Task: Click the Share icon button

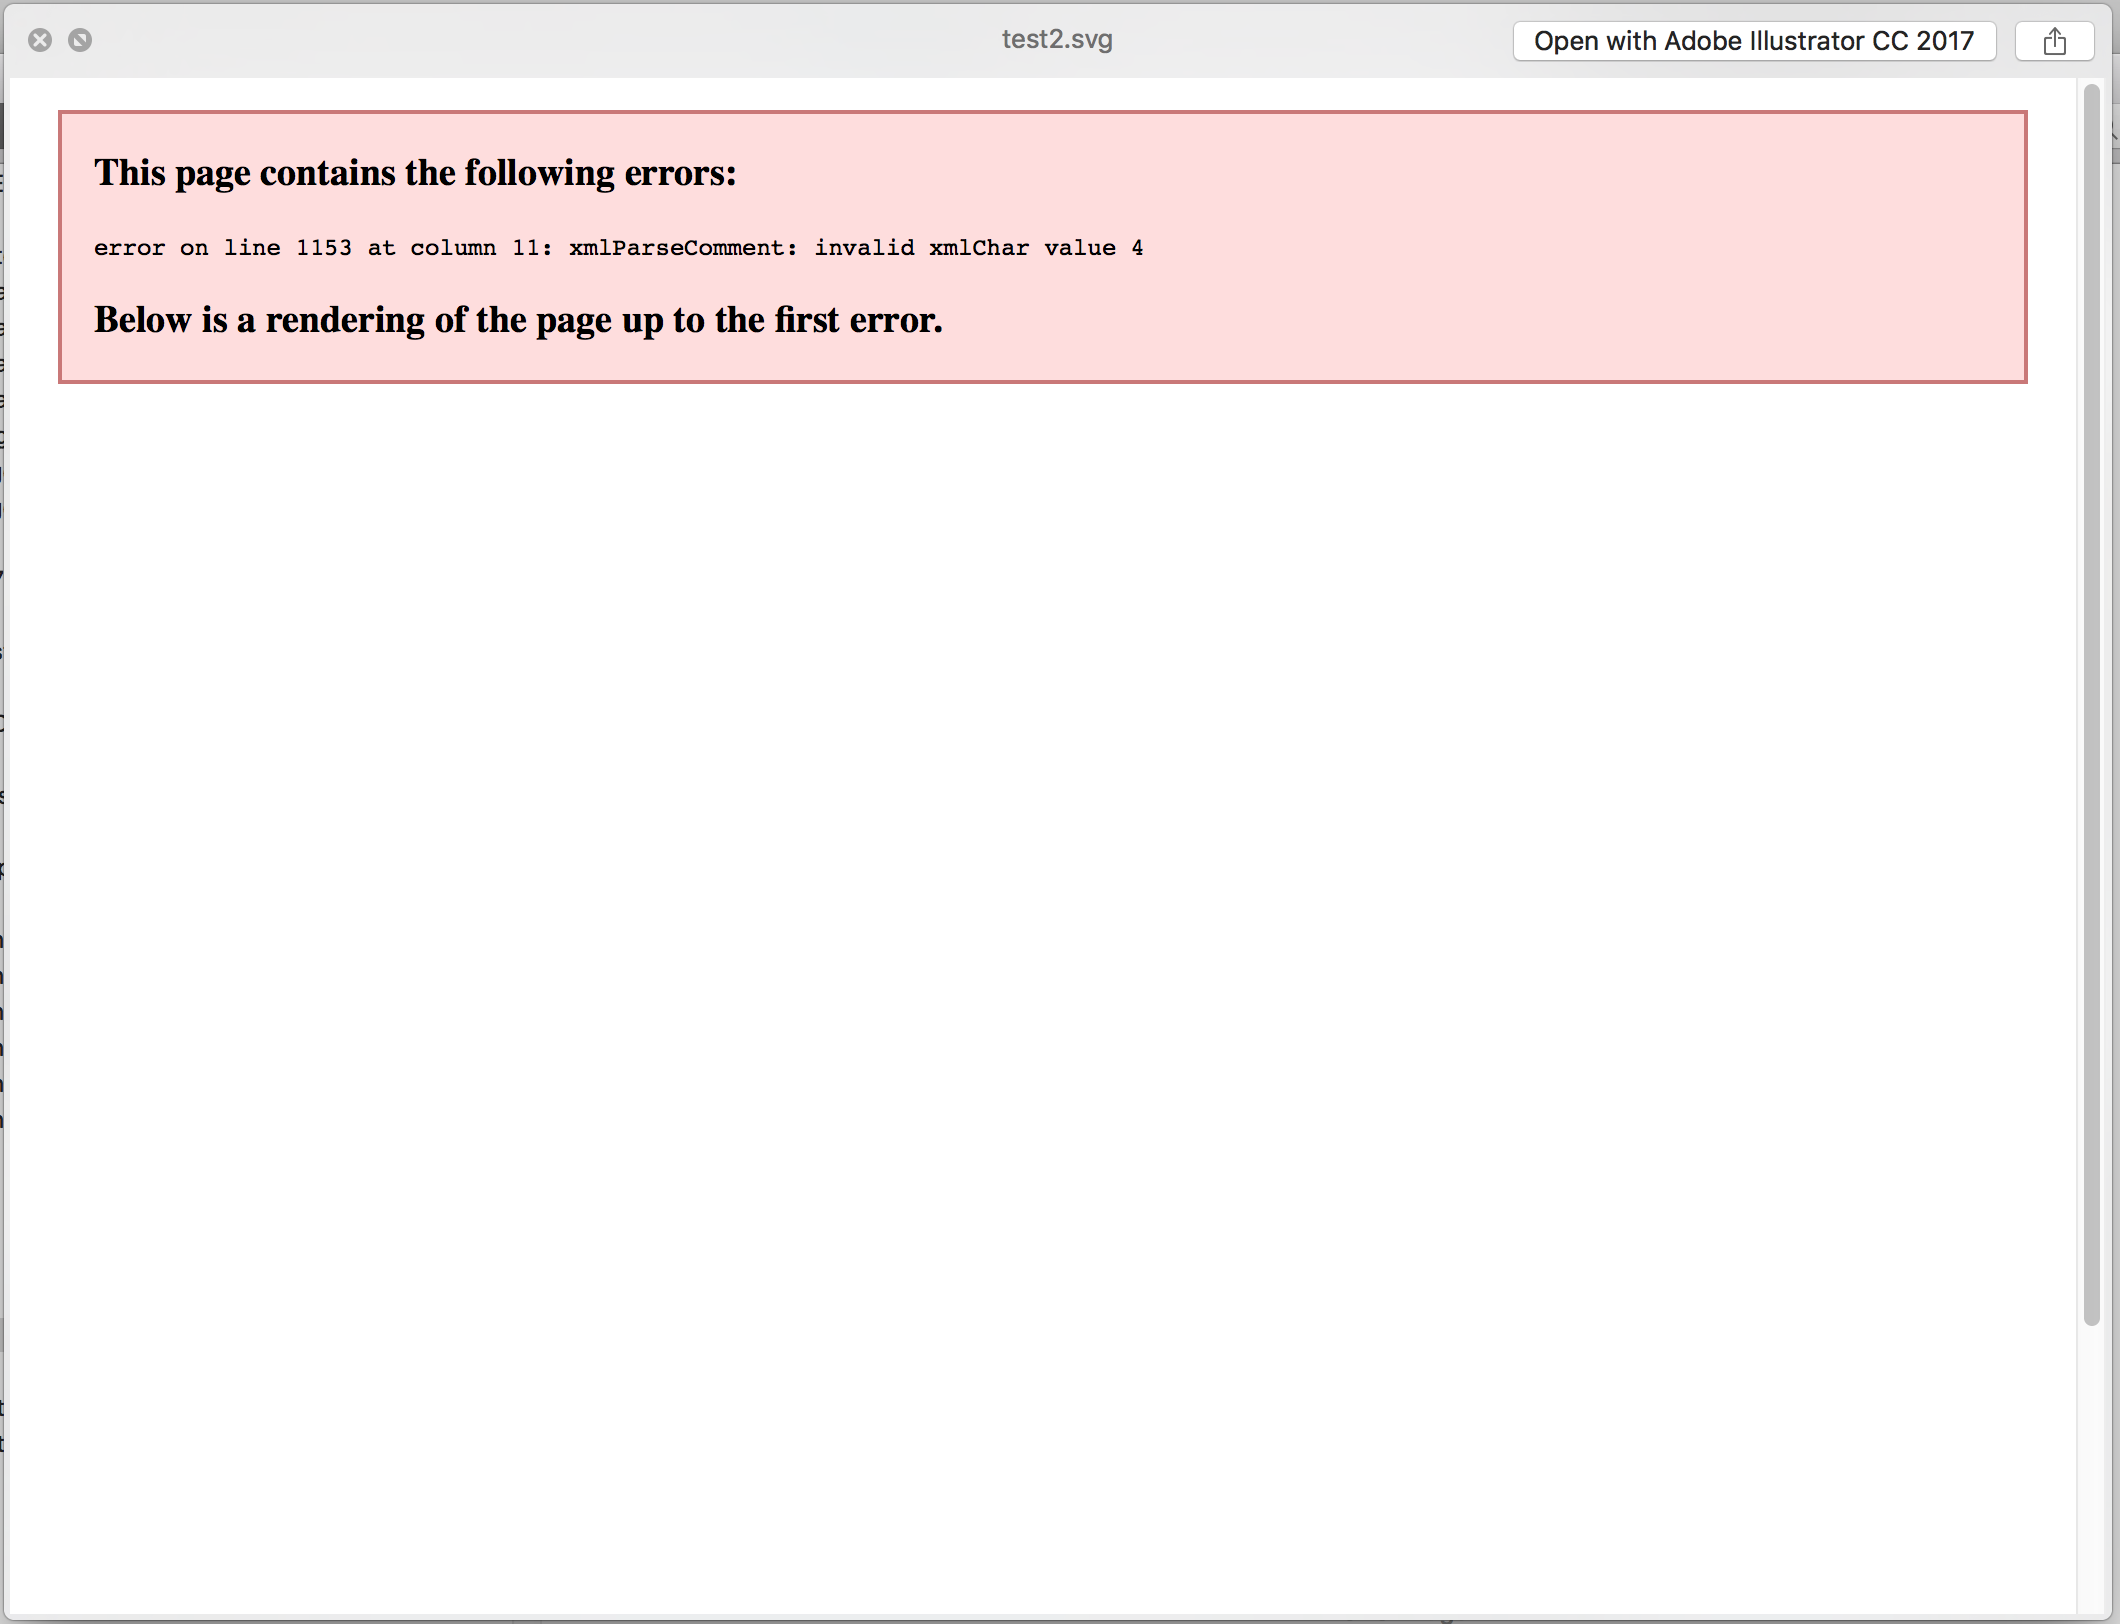Action: pyautogui.click(x=2054, y=41)
